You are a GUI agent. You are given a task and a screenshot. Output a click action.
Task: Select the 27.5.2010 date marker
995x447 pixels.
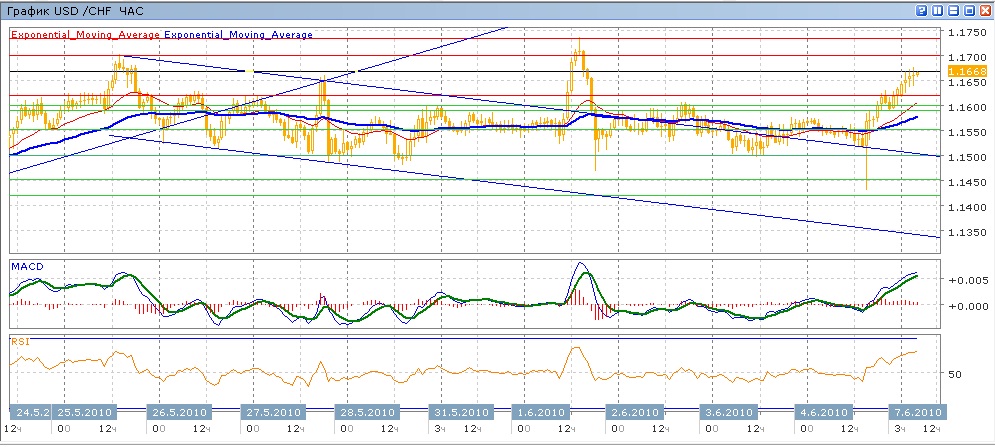pos(274,412)
